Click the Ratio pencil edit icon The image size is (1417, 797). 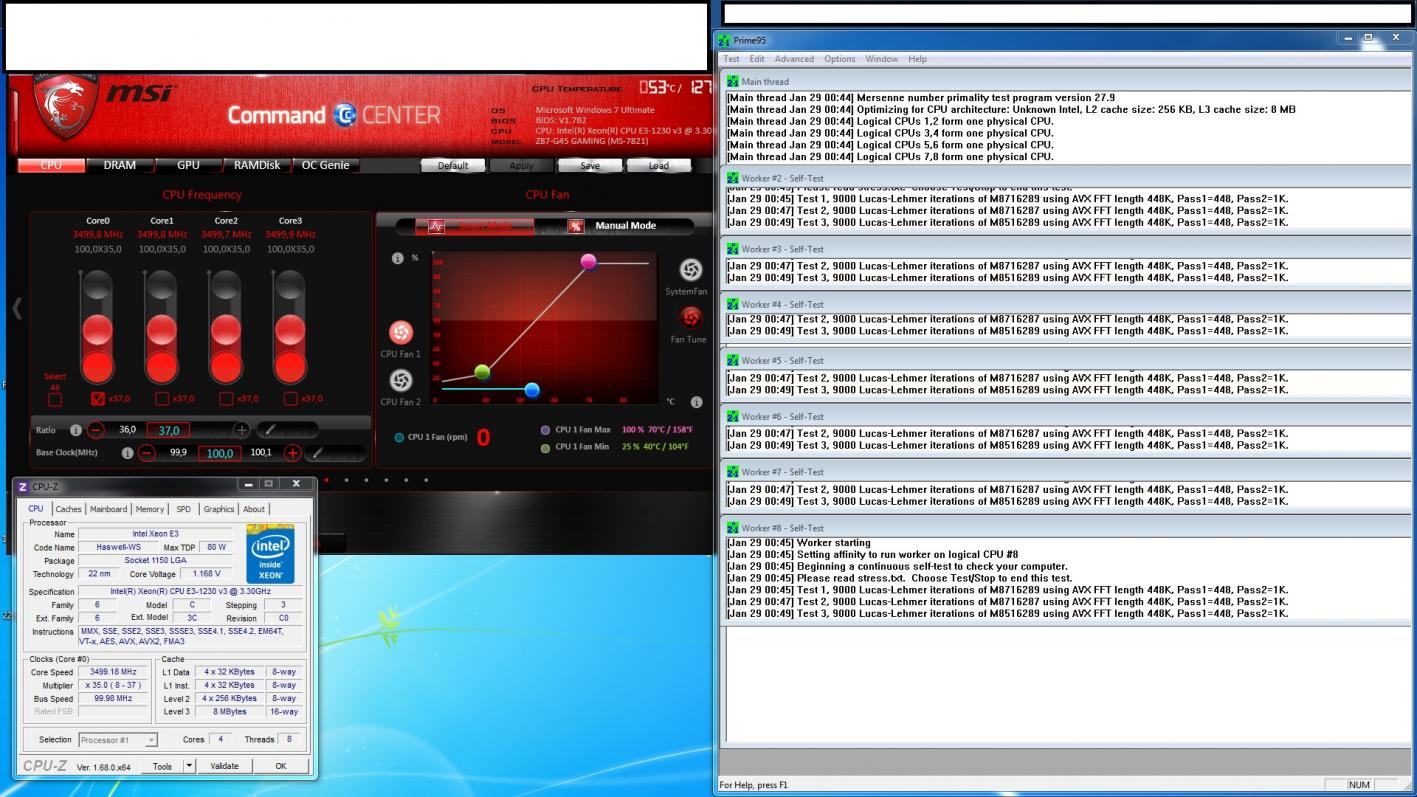tap(270, 430)
